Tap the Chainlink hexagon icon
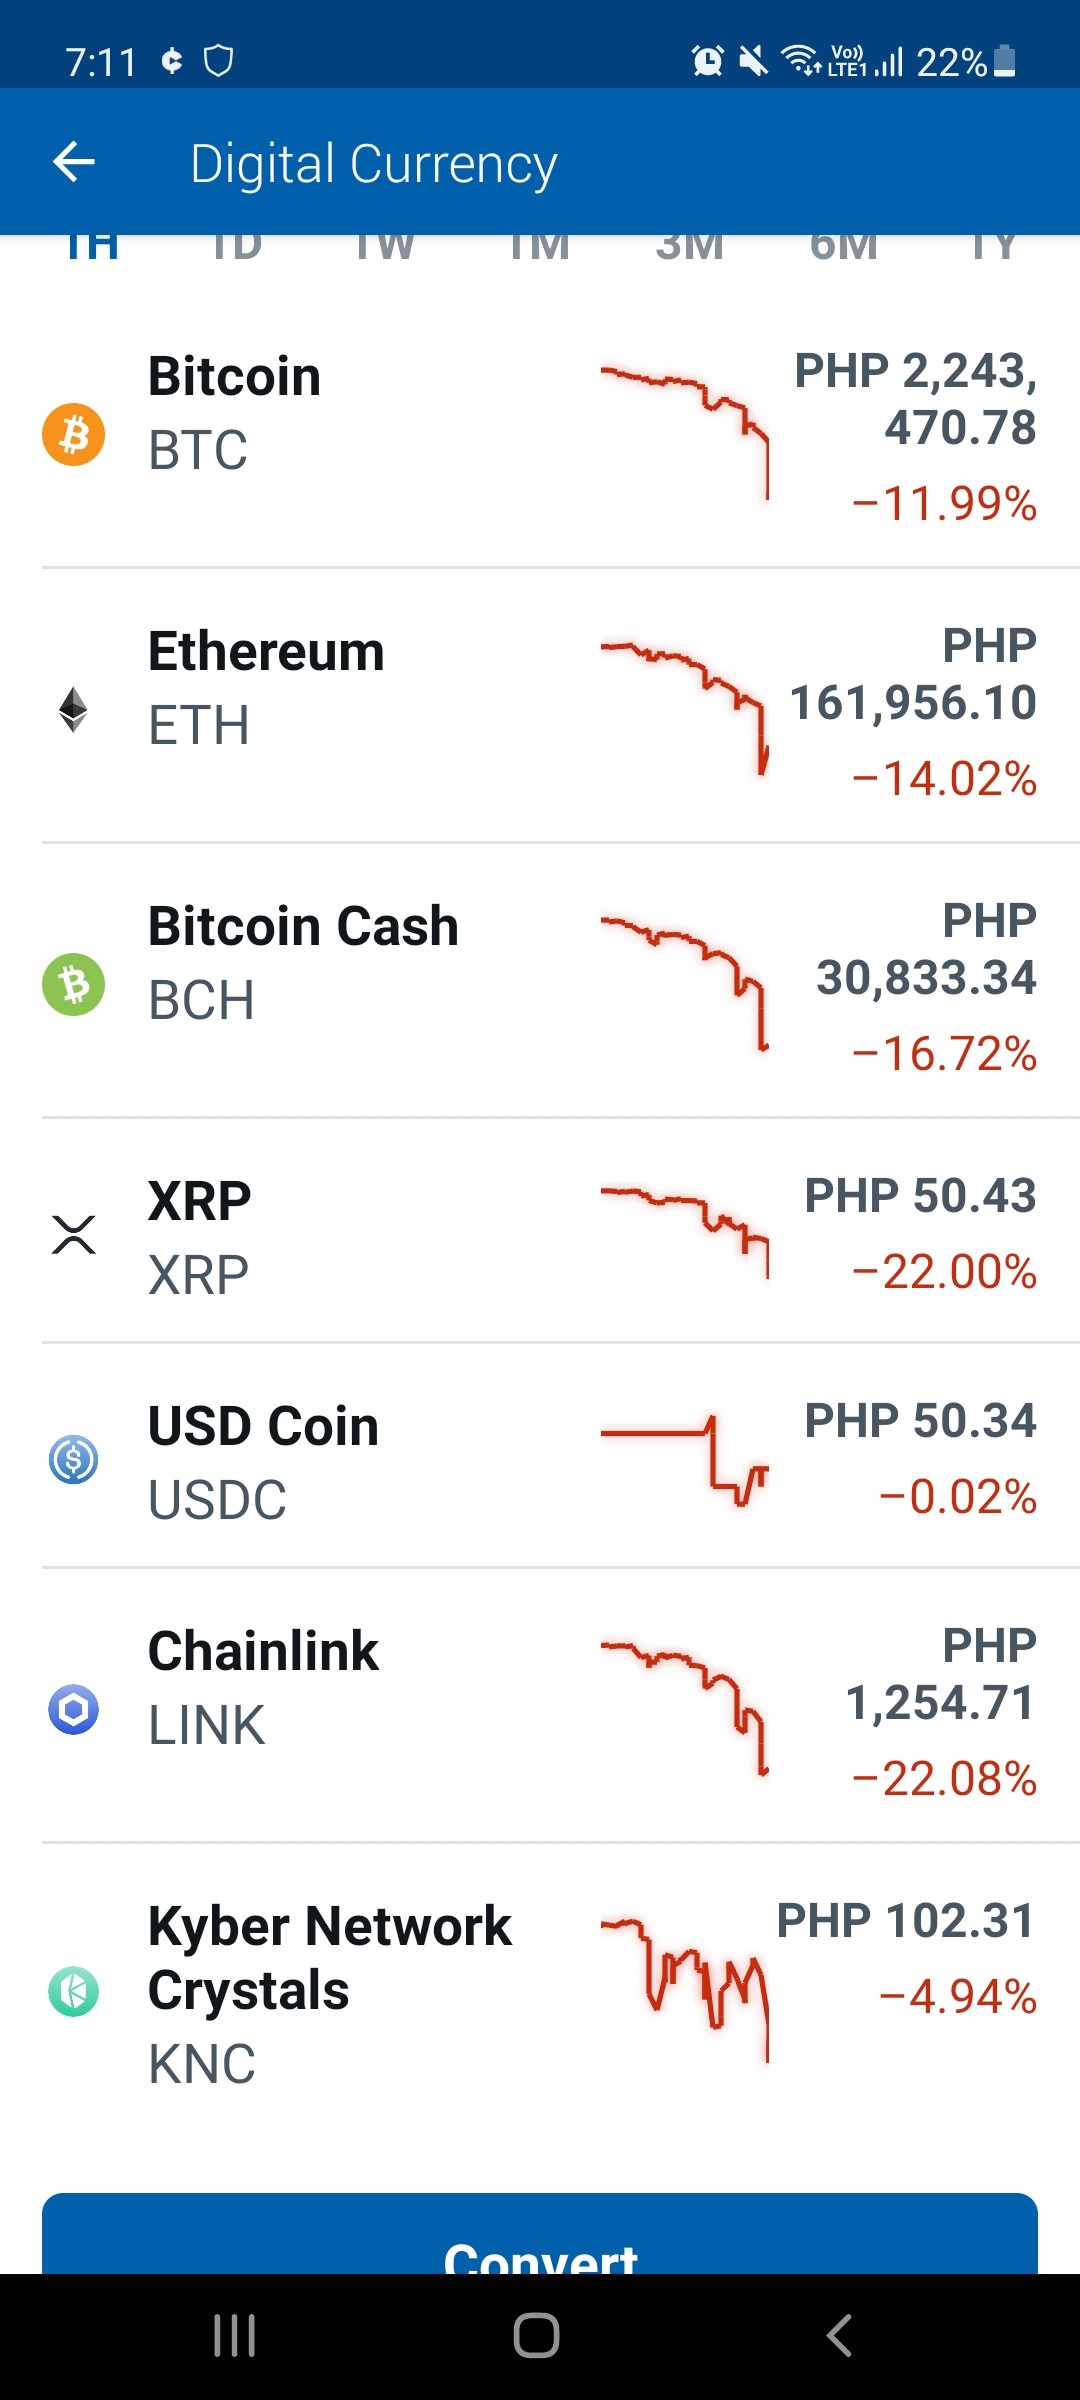1080x2400 pixels. (73, 1709)
